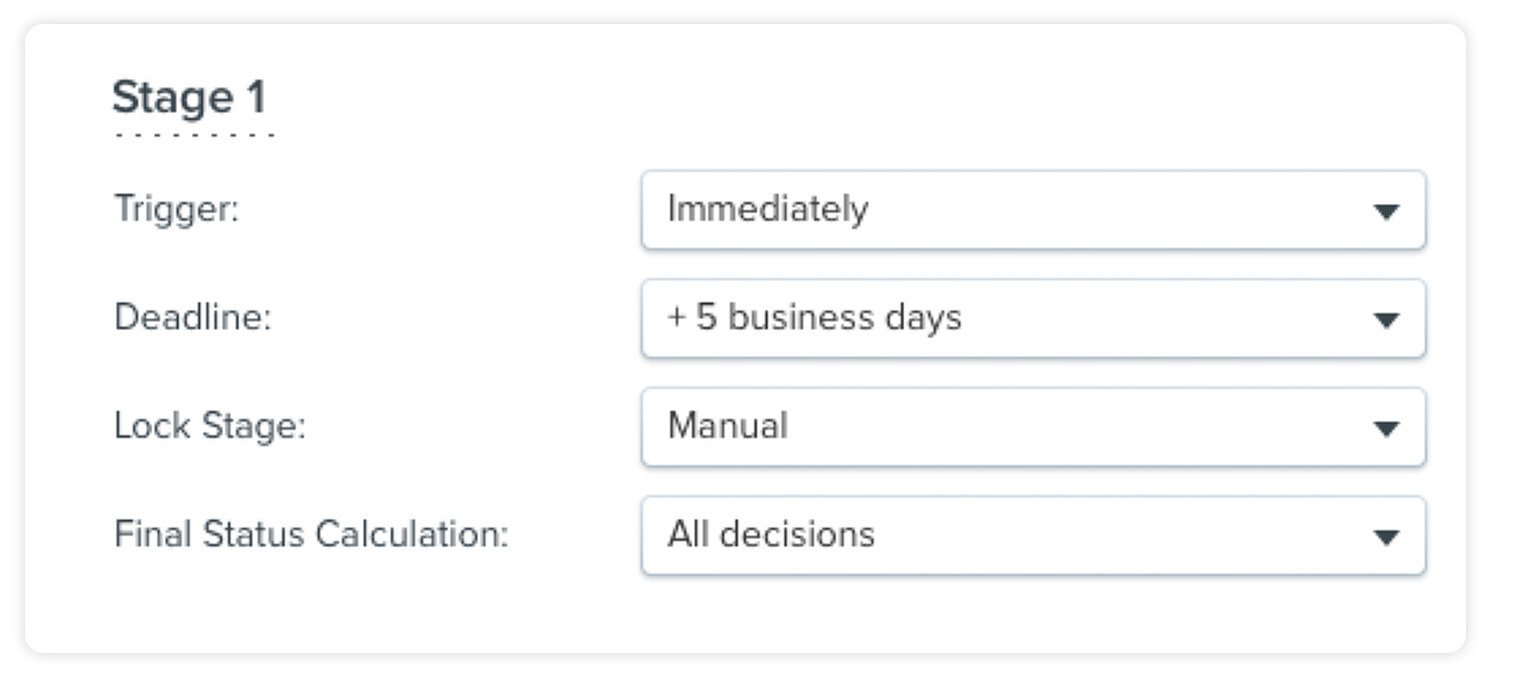This screenshot has width=1521, height=677.
Task: Click the Stage 1 heading
Action: click(x=187, y=98)
